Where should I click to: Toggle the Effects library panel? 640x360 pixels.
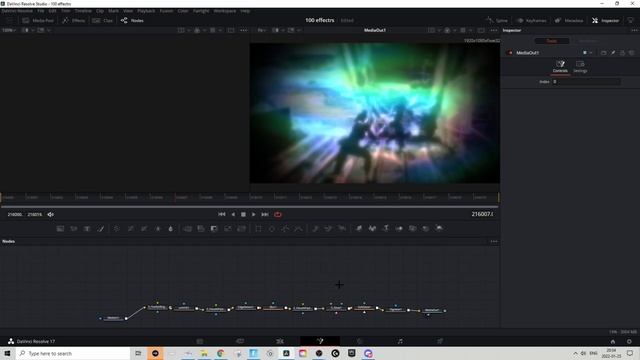coord(73,20)
